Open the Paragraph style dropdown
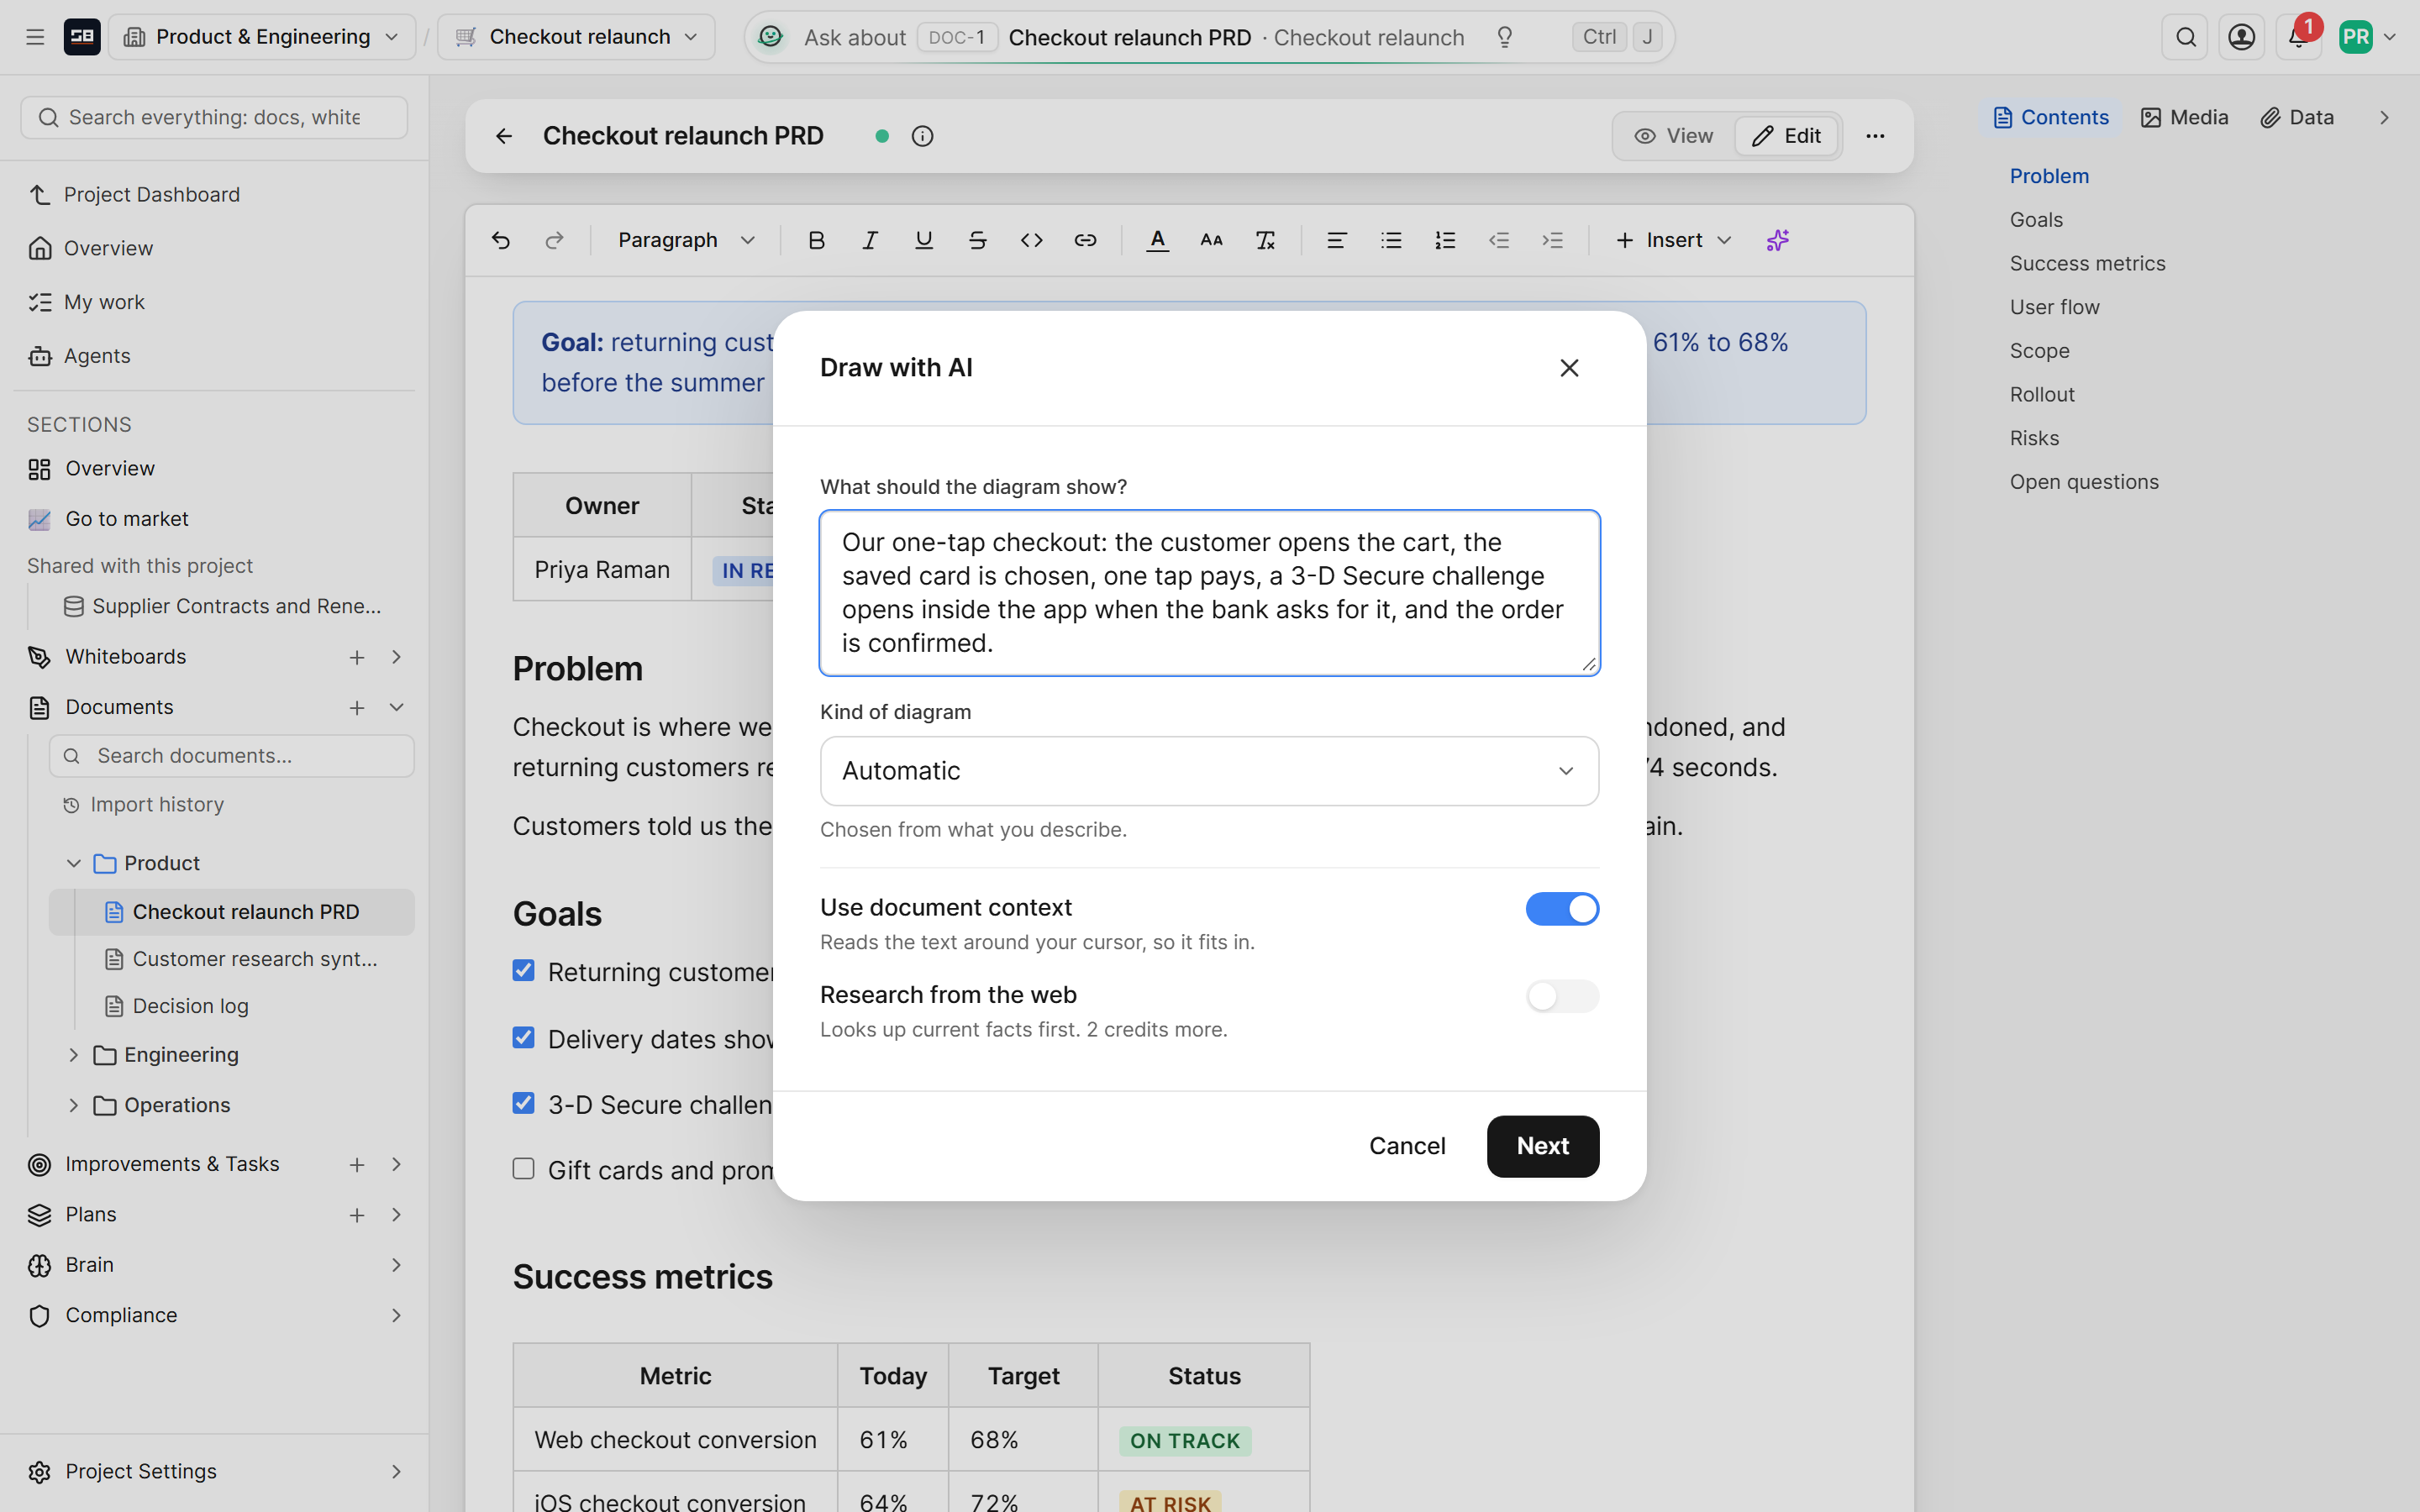Image resolution: width=2420 pixels, height=1512 pixels. click(x=686, y=240)
